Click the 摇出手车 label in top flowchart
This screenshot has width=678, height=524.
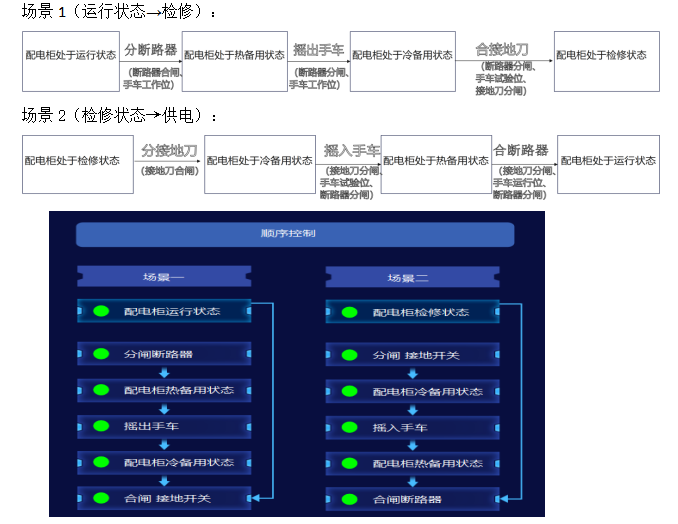coord(318,49)
